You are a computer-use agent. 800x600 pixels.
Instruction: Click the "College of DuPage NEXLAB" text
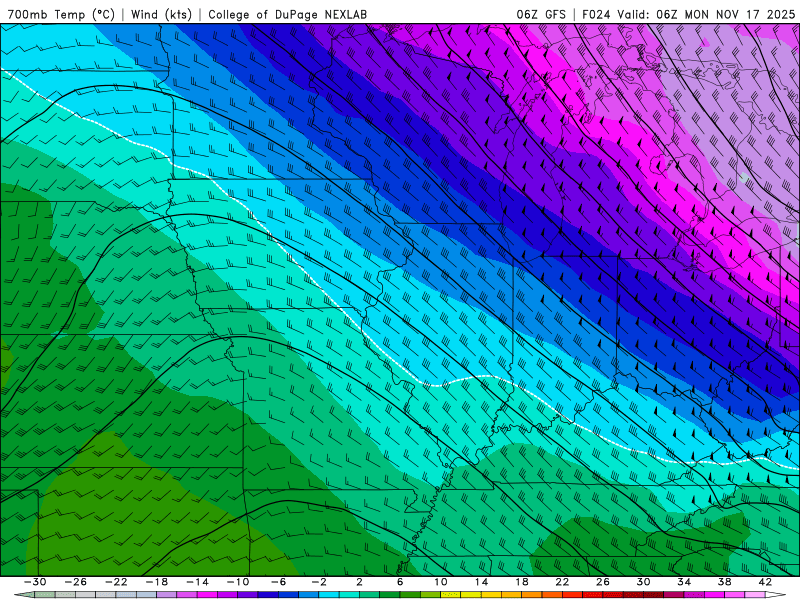[287, 14]
